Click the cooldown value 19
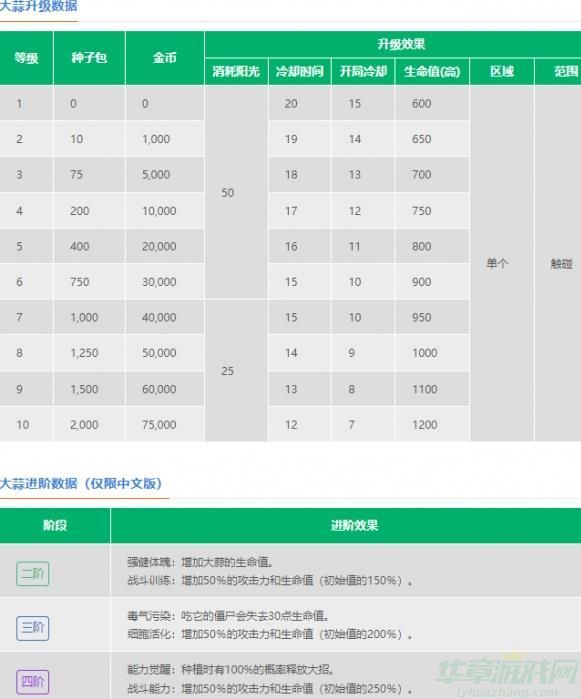The image size is (581, 699). pos(291,139)
